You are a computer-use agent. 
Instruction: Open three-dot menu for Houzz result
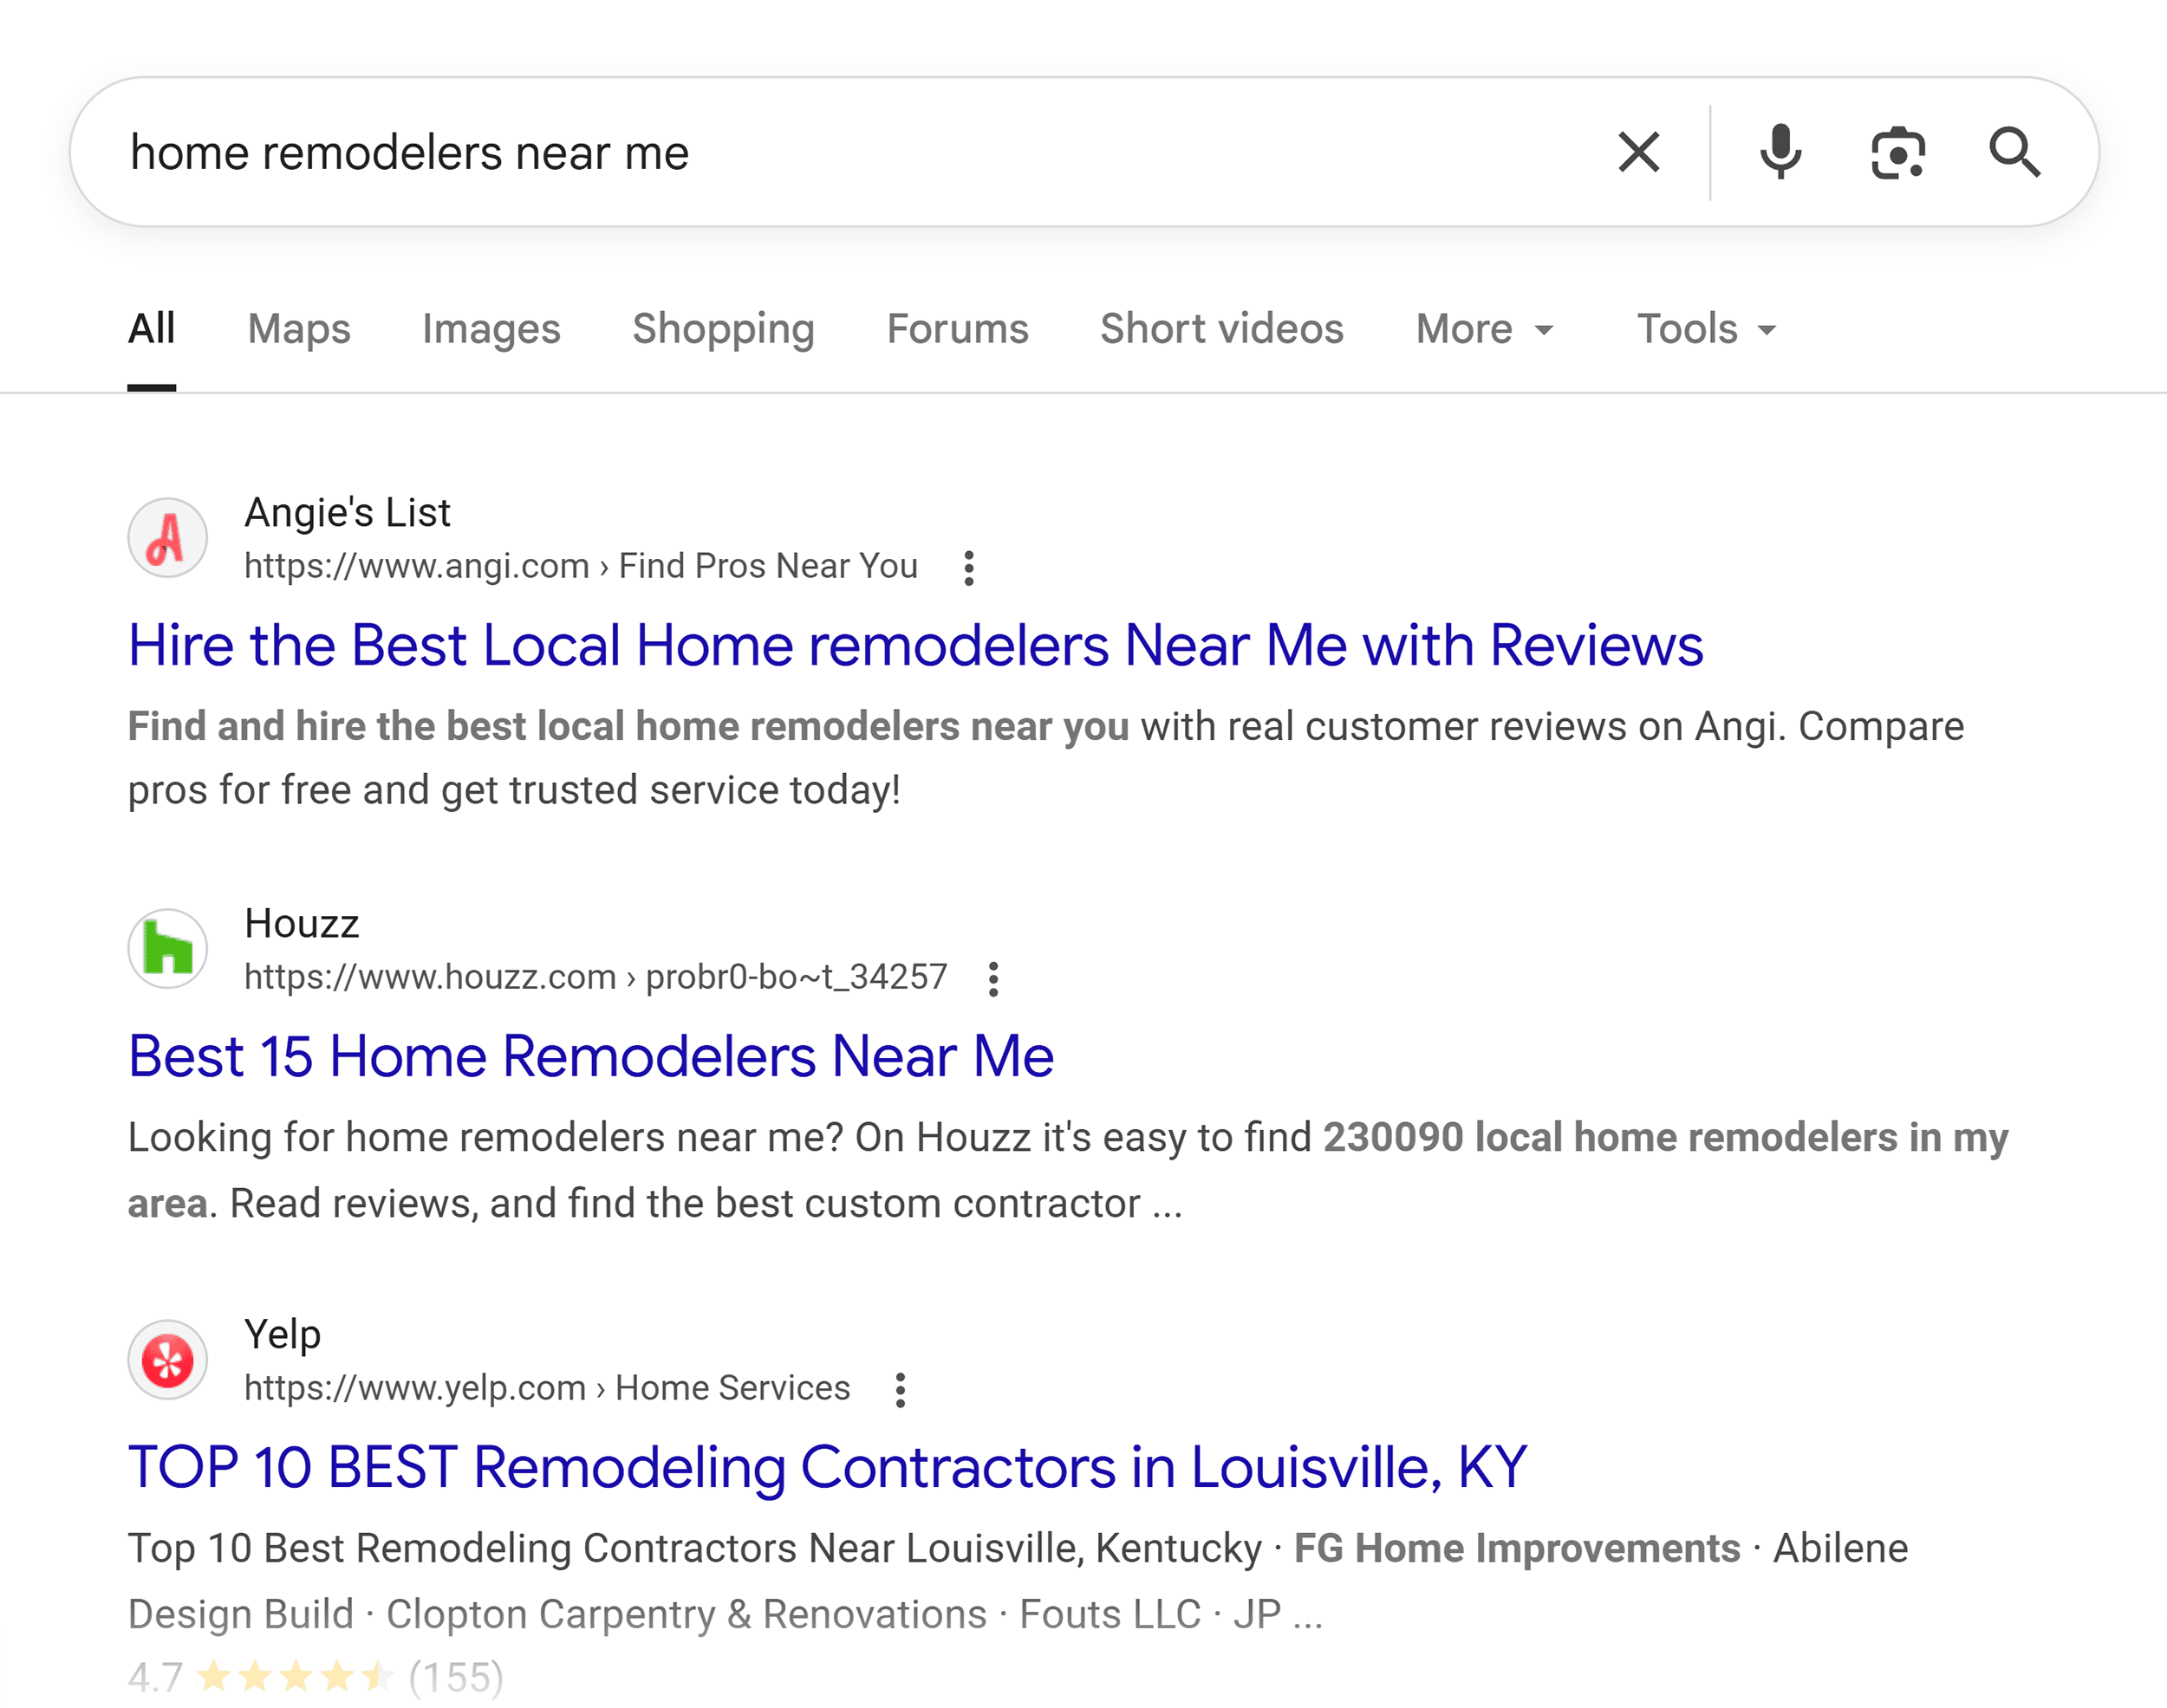click(x=993, y=979)
